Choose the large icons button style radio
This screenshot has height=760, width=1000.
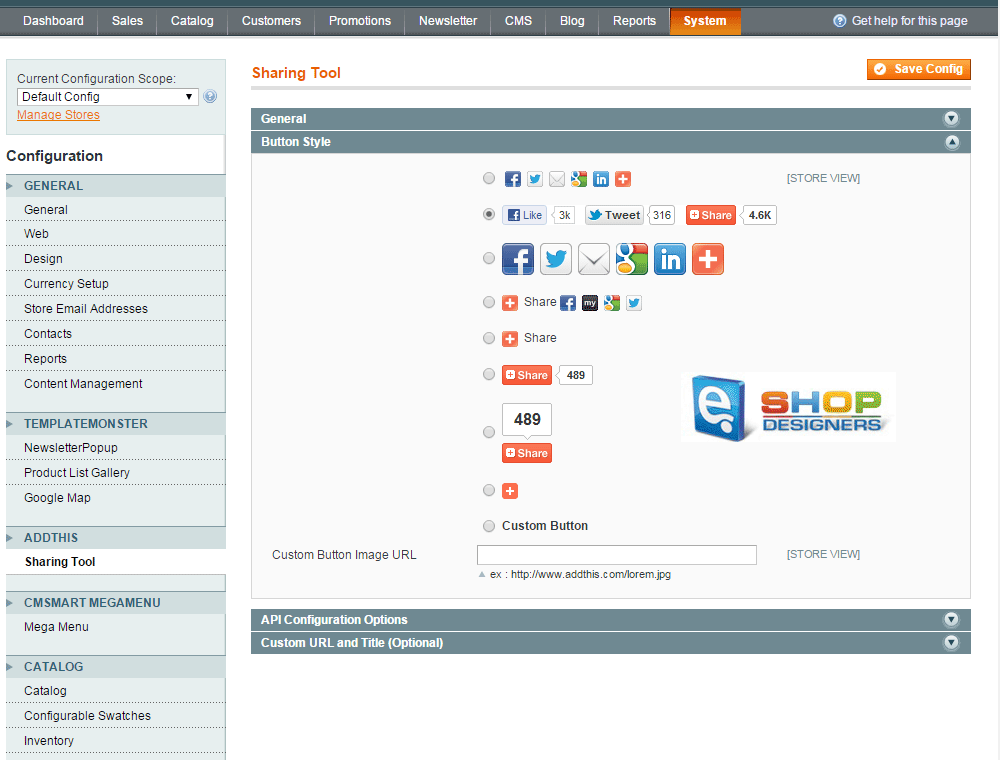coord(488,258)
